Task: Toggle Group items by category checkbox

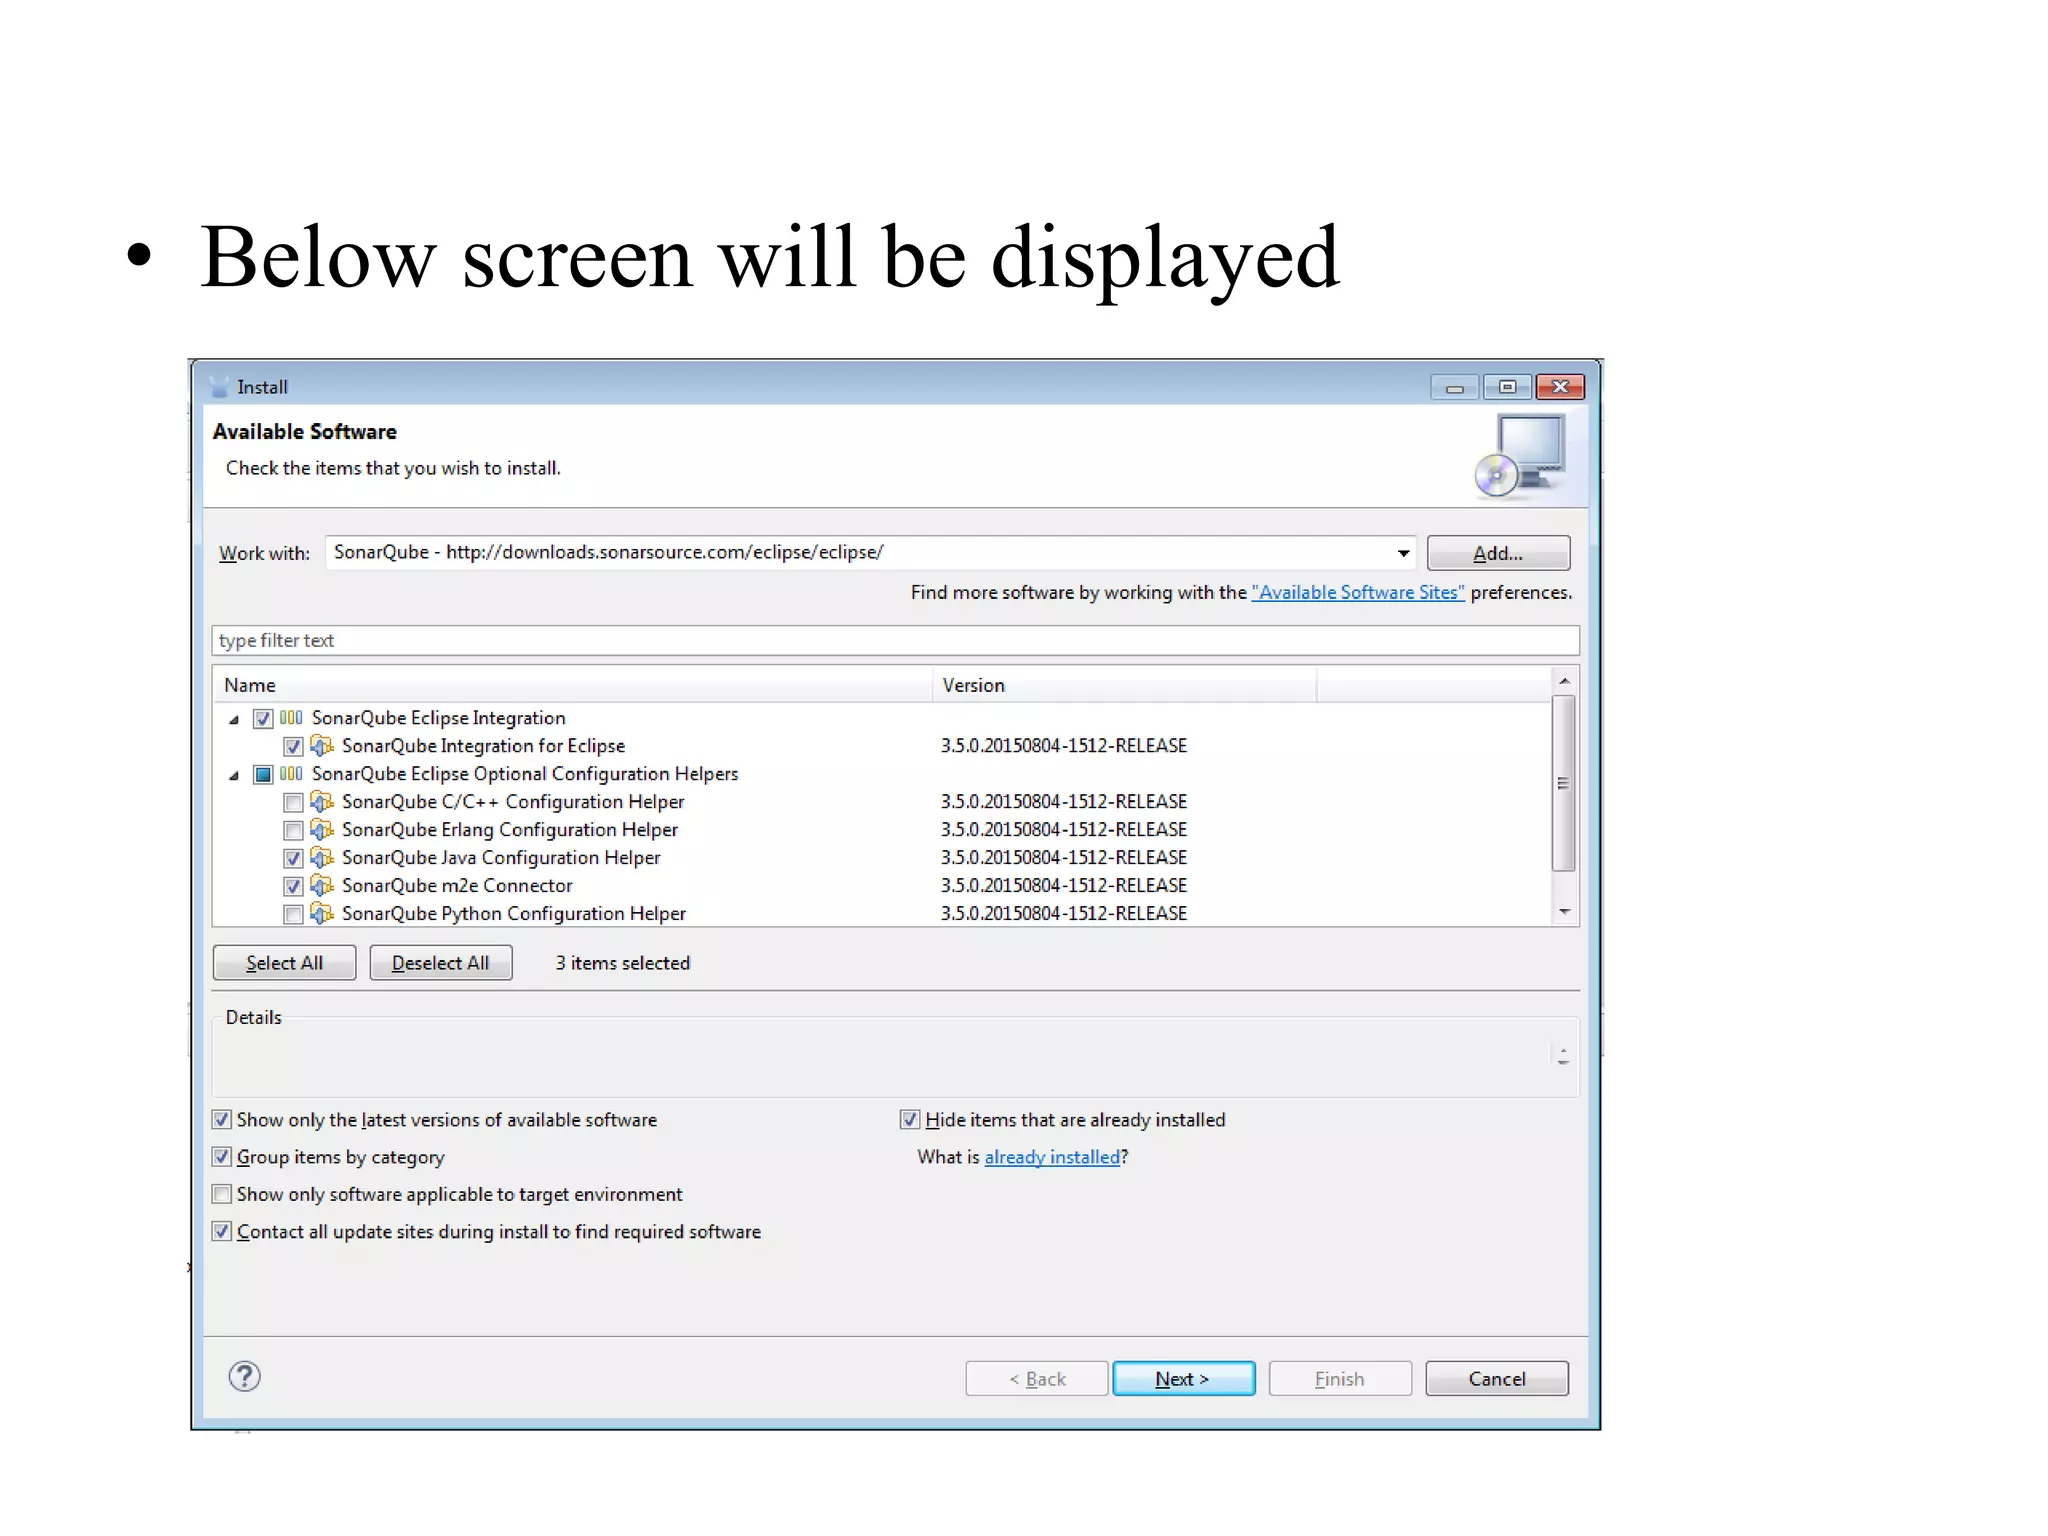Action: pos(222,1157)
